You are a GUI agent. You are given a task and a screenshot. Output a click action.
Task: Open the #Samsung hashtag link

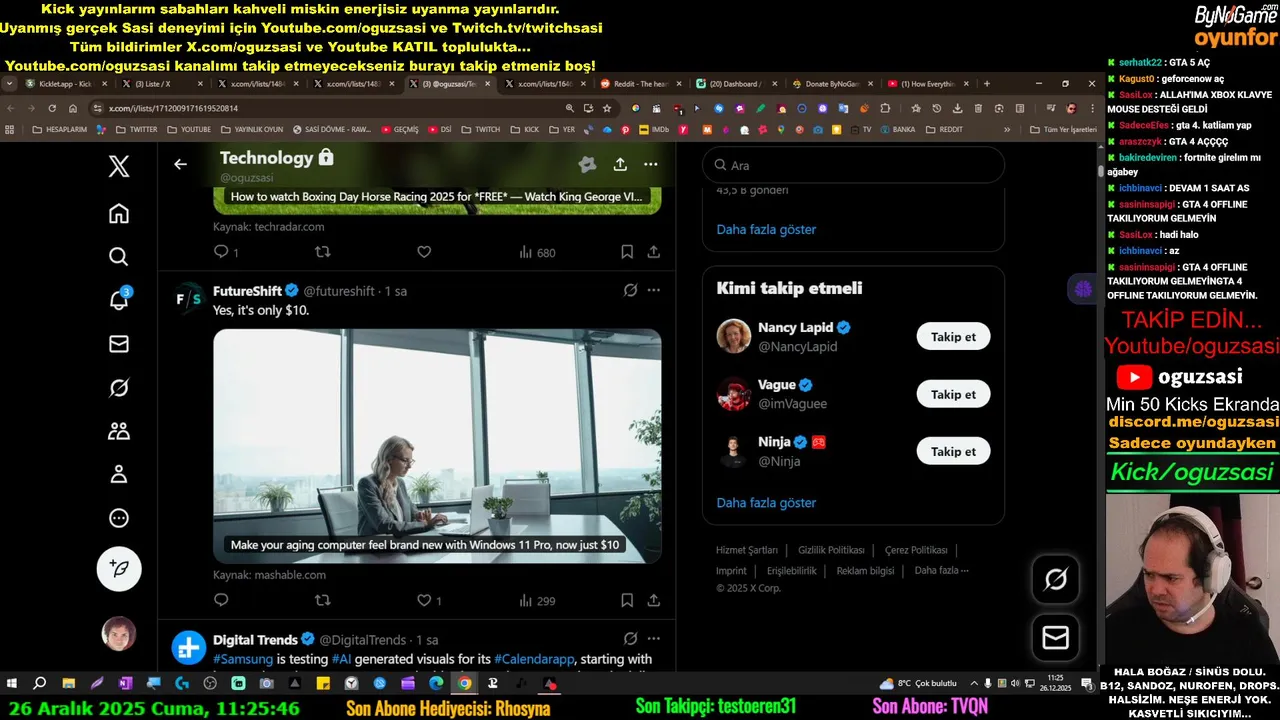(x=243, y=659)
